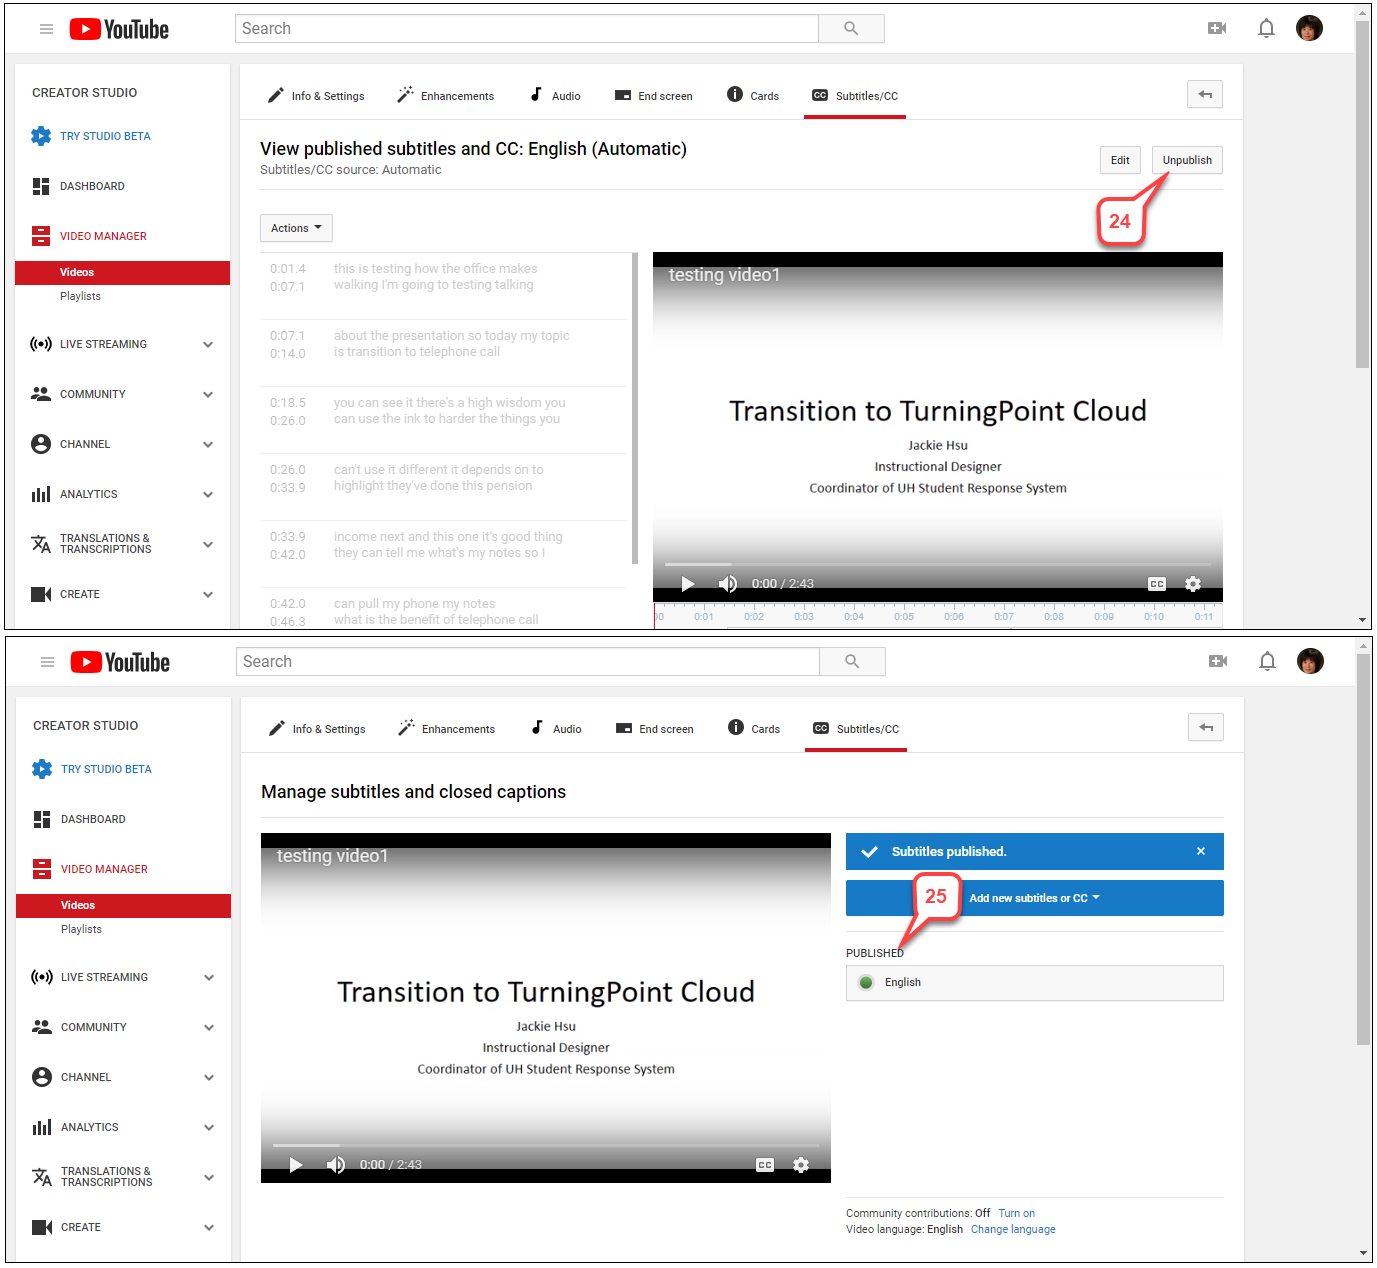1377x1268 pixels.
Task: Click the Turn on community contributions link
Action: tap(1016, 1213)
